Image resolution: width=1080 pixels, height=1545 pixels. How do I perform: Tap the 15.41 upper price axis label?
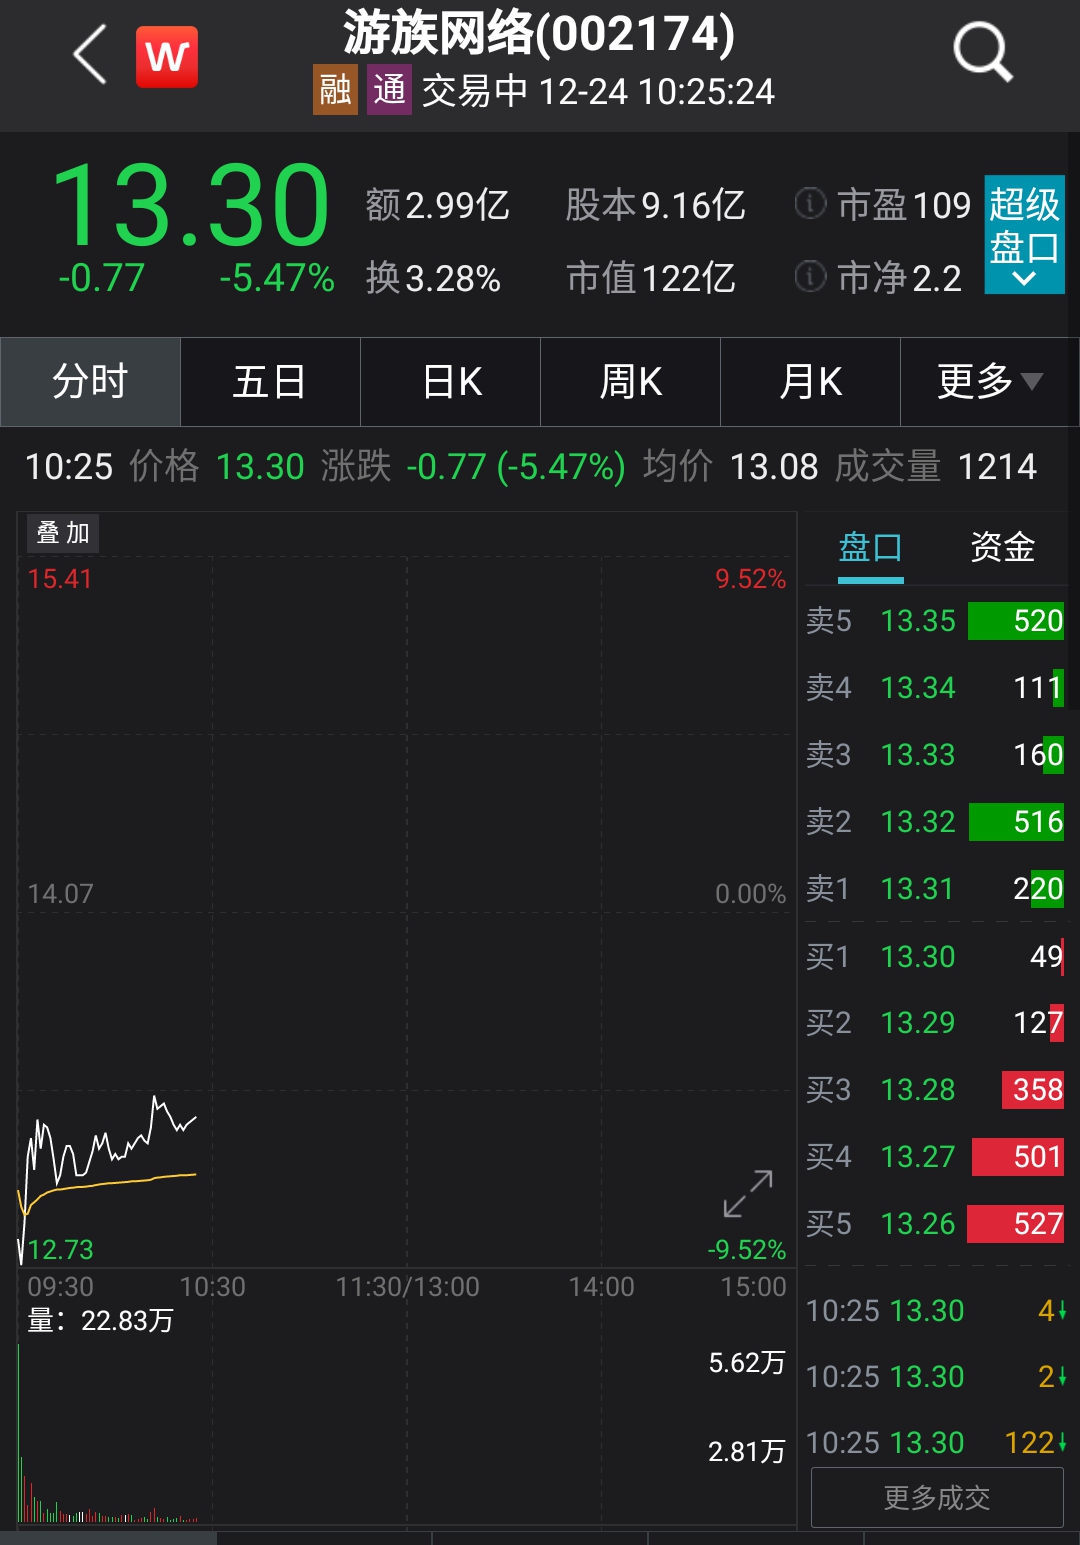pyautogui.click(x=60, y=579)
